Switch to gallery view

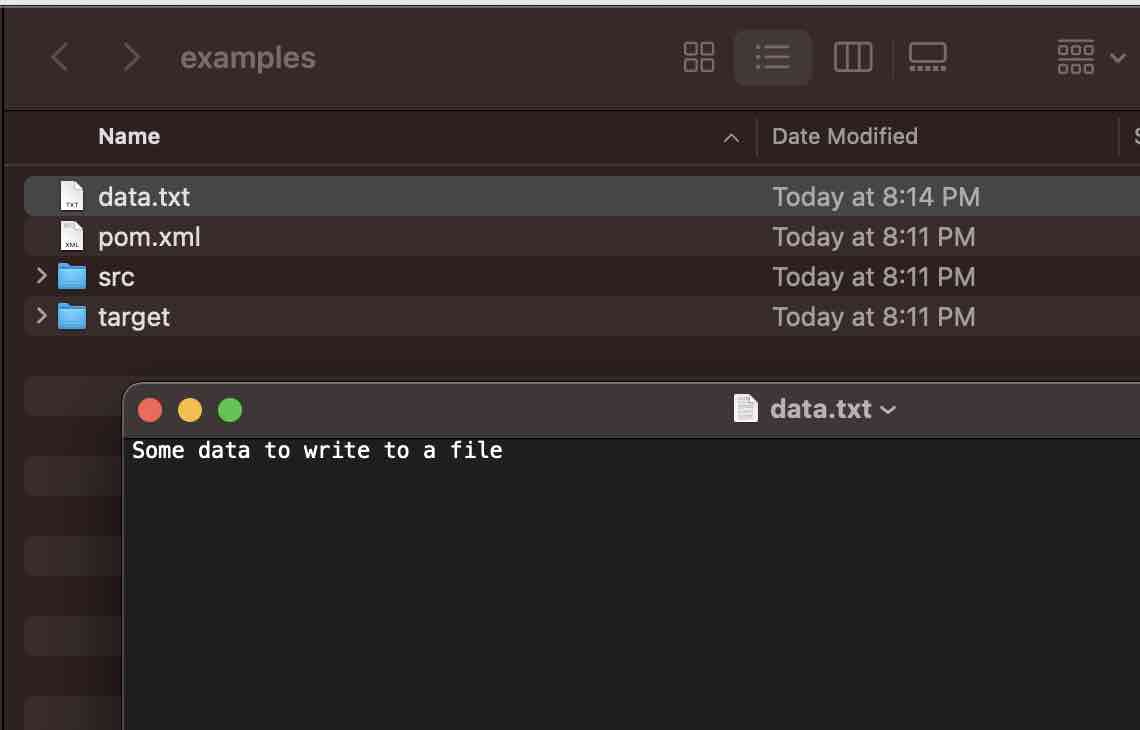click(x=927, y=57)
